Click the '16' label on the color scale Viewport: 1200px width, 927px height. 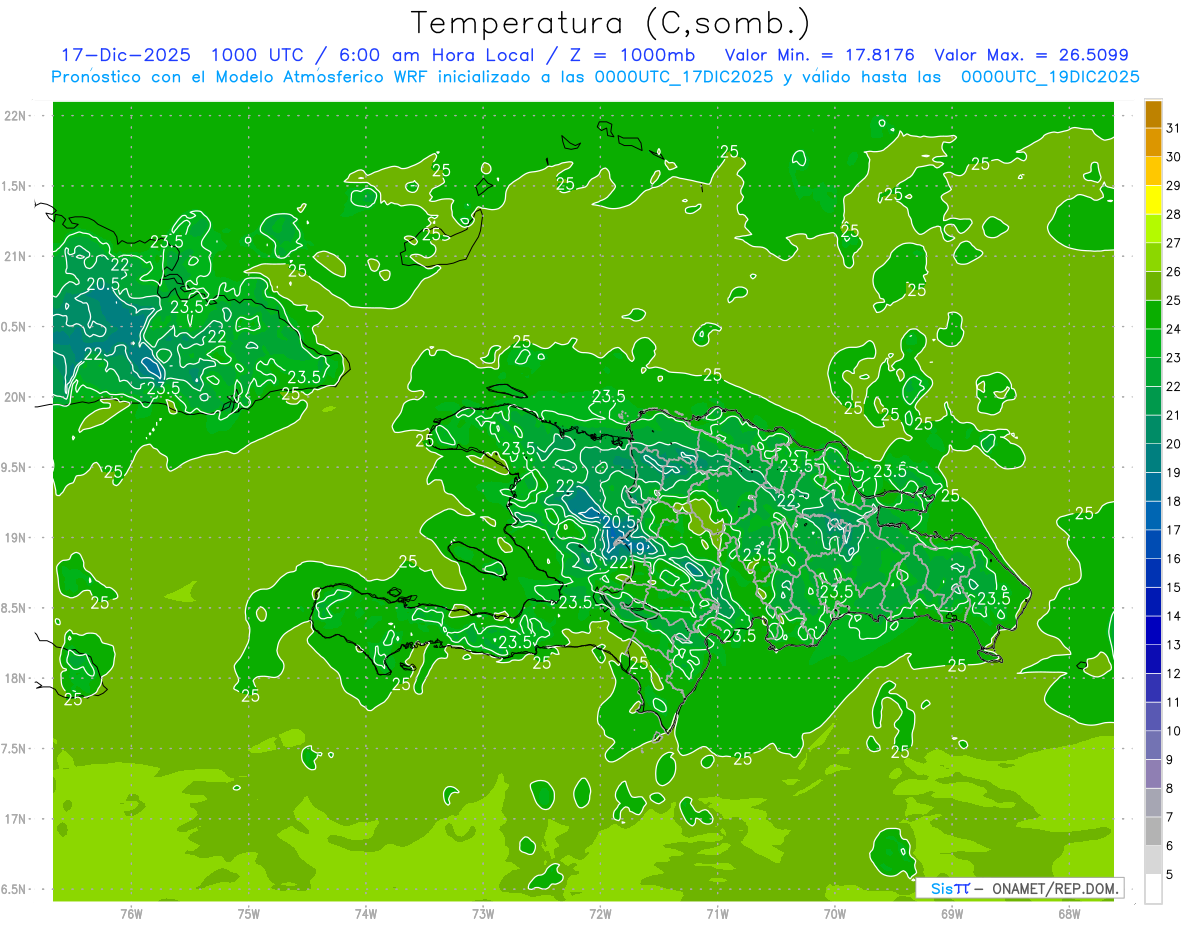[x=1174, y=559]
